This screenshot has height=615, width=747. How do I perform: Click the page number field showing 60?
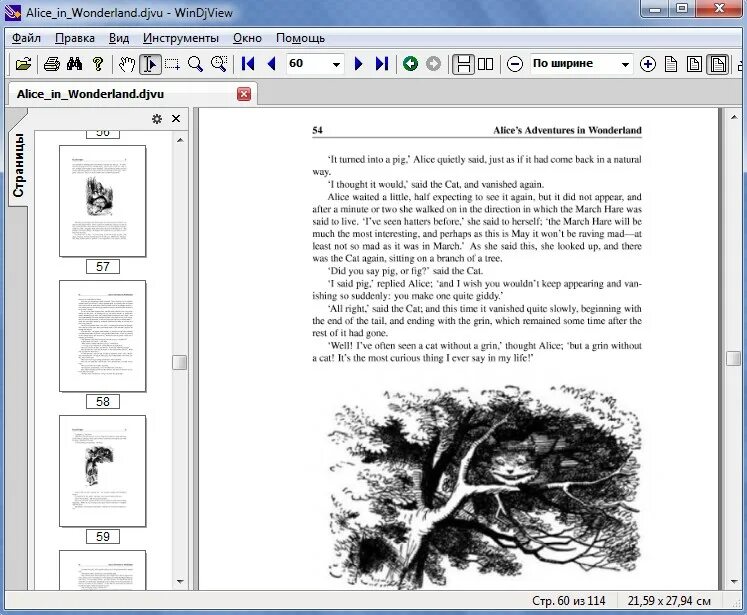coord(308,63)
